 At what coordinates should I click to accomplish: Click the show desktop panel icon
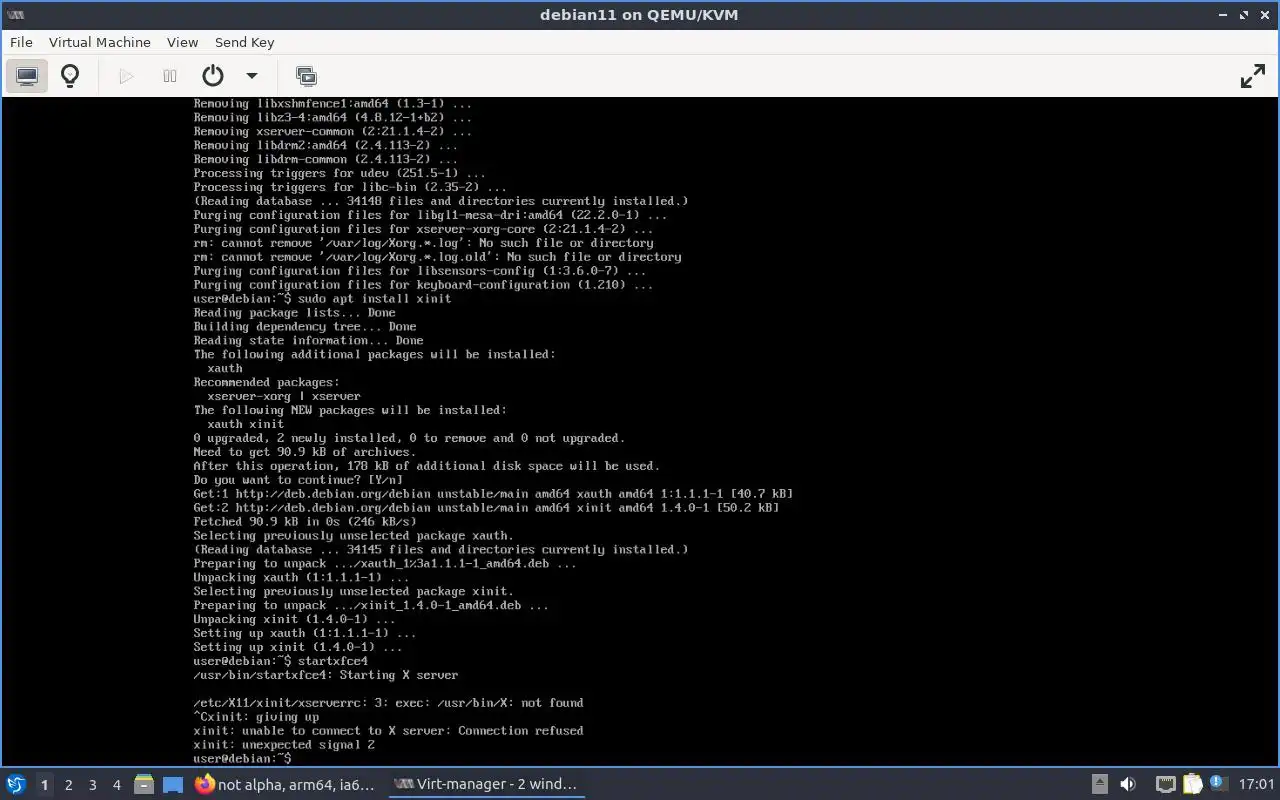172,785
